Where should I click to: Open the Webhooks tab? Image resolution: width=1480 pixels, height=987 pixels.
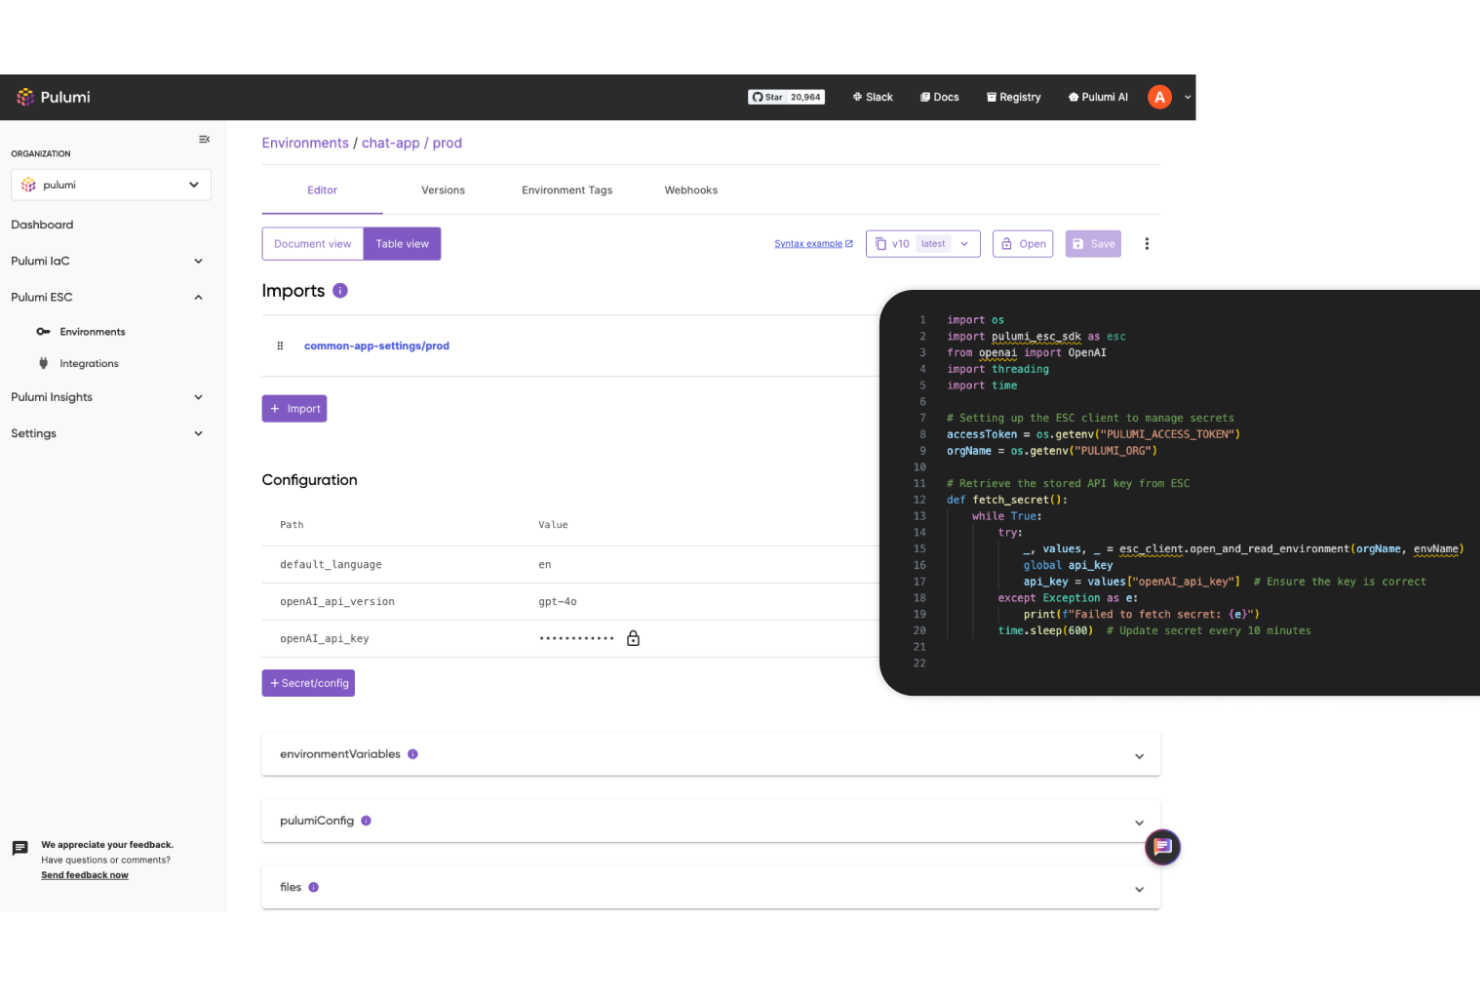pos(691,190)
